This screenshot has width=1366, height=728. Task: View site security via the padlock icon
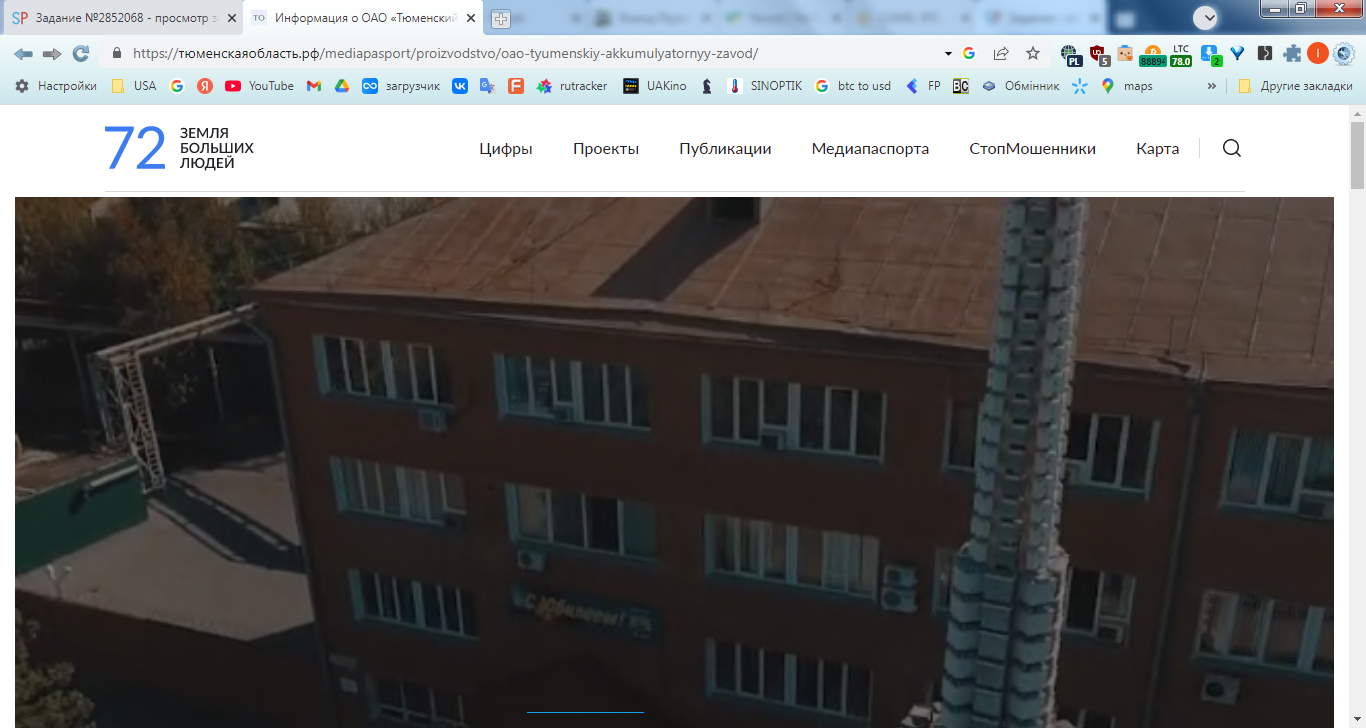coord(117,53)
